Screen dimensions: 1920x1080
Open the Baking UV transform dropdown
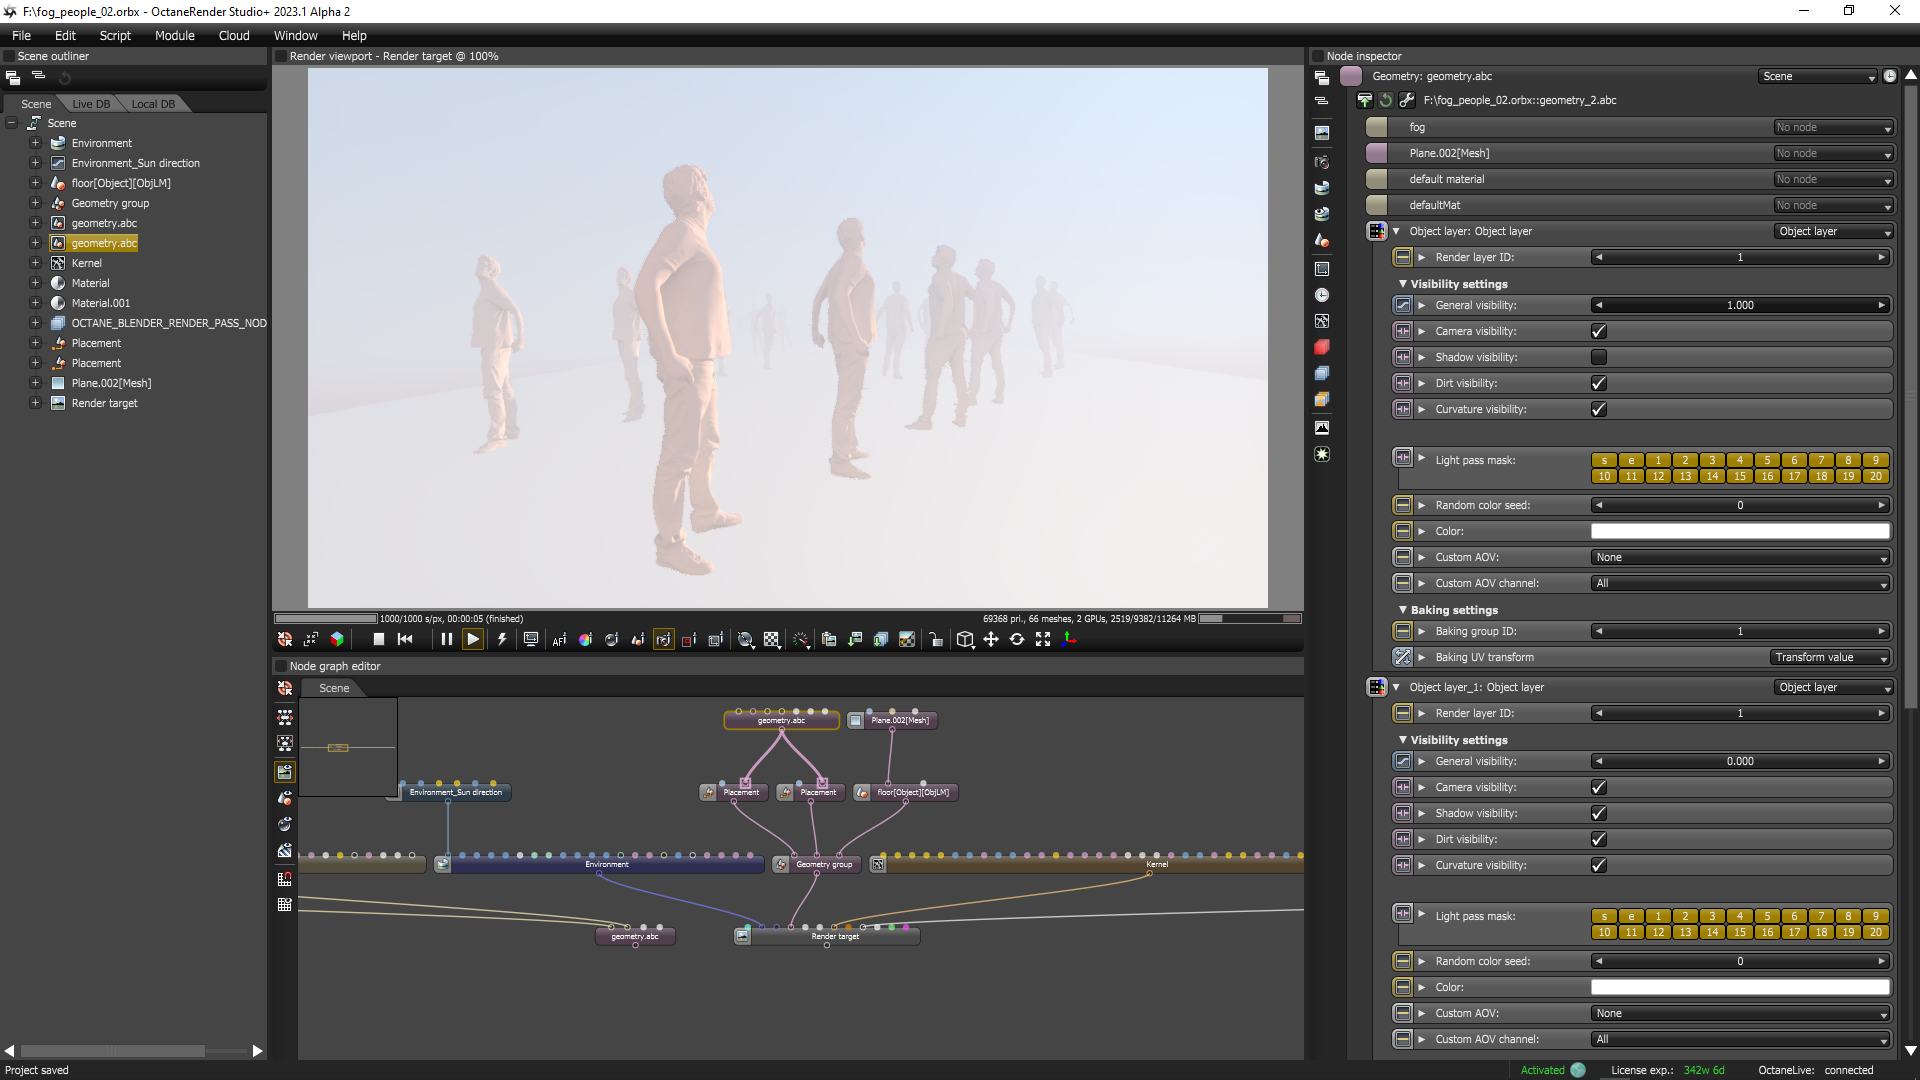point(1830,657)
